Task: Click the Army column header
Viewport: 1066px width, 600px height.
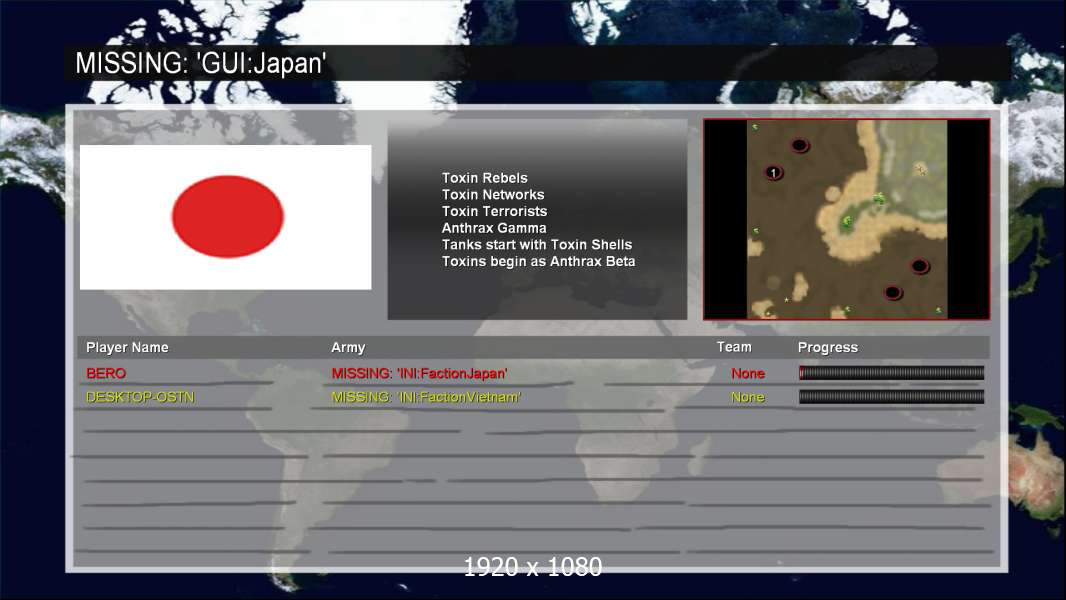Action: pyautogui.click(x=348, y=347)
